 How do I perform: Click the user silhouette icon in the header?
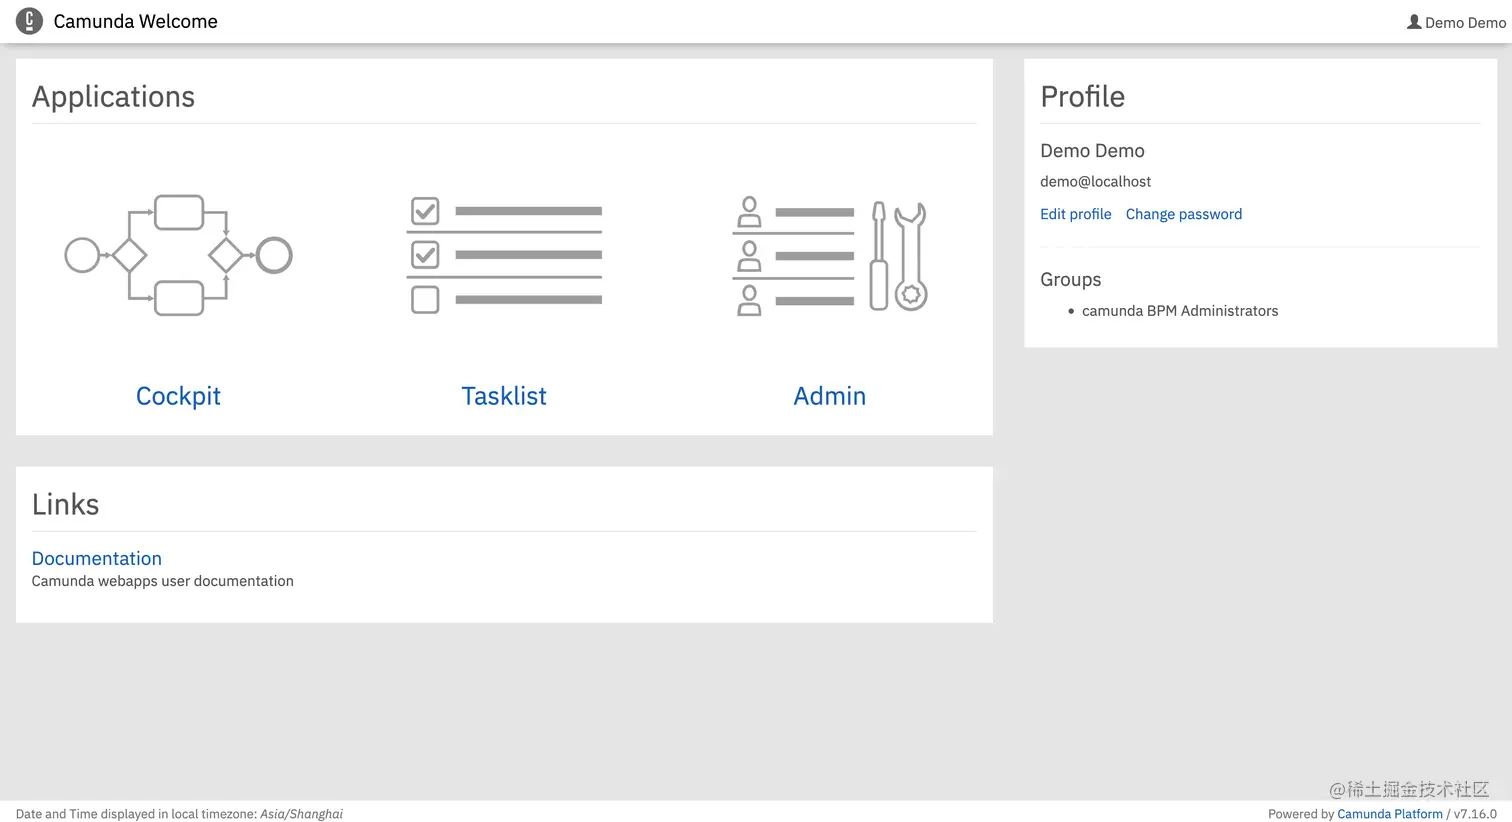(x=1414, y=22)
